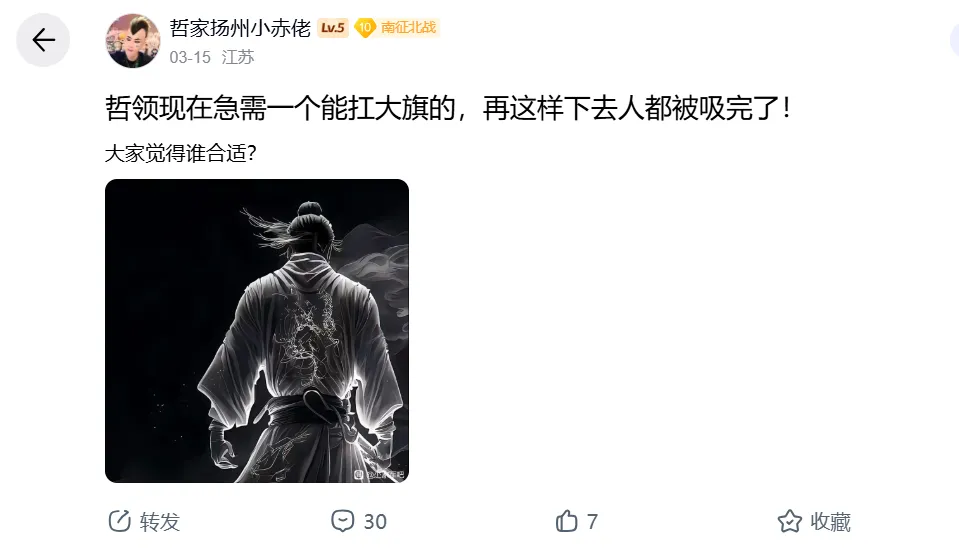Viewport: 959px width, 553px height.
Task: Click the watermark in the image corner
Action: pyautogui.click(x=380, y=474)
